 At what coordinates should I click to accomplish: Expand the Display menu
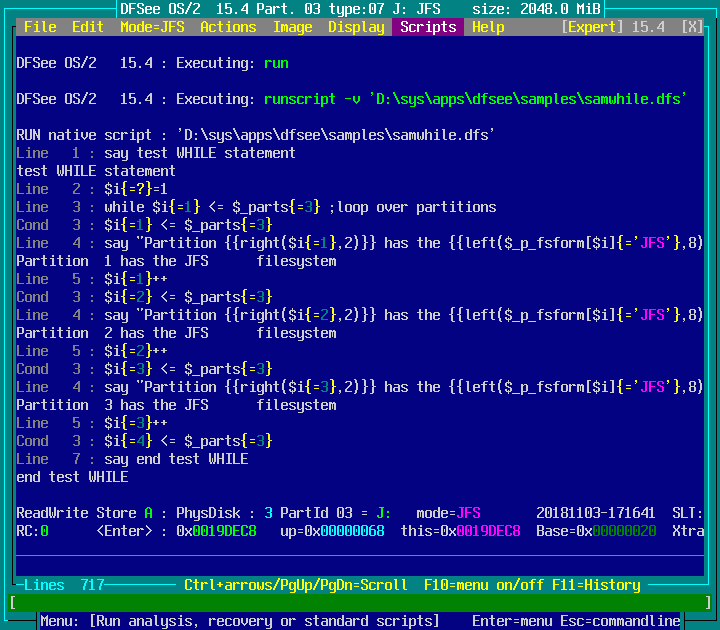tap(356, 27)
